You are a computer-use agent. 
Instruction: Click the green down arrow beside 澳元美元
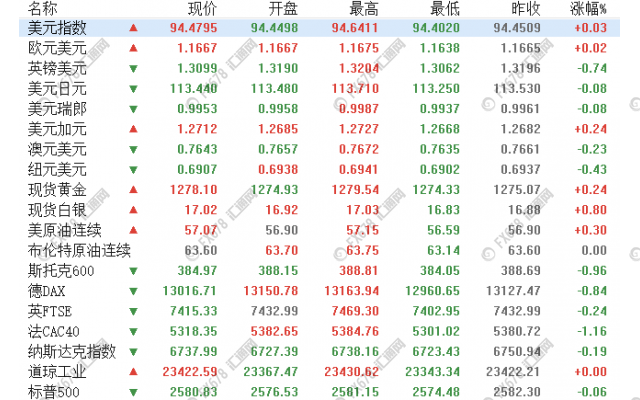tap(133, 150)
